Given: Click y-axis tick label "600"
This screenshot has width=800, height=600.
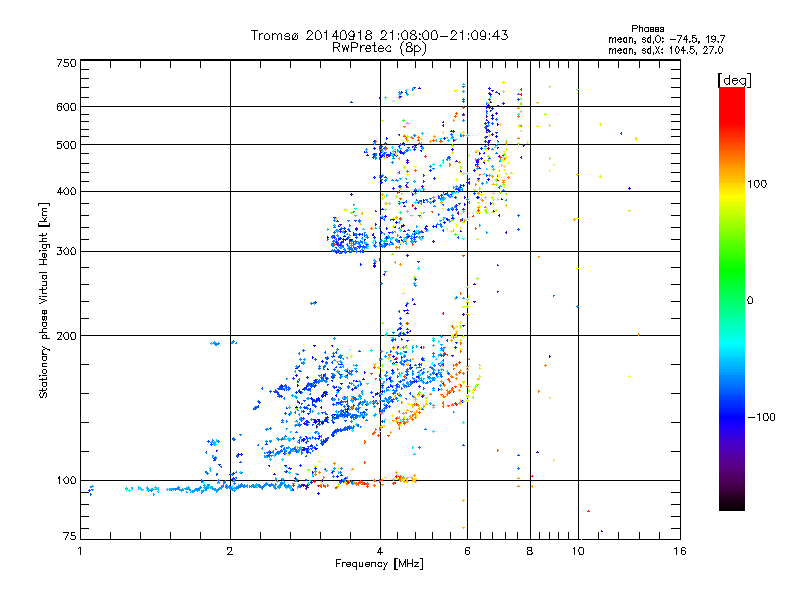Looking at the screenshot, I should 67,107.
